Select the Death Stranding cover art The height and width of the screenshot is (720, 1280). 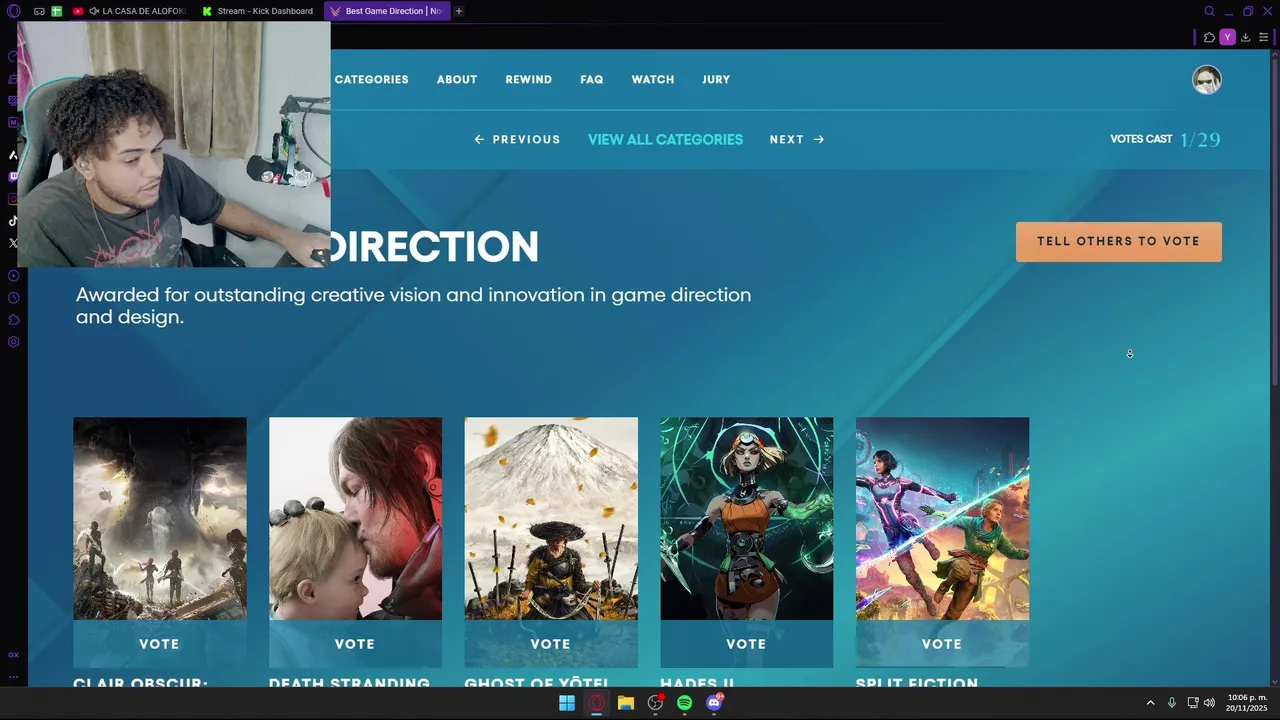[x=355, y=519]
